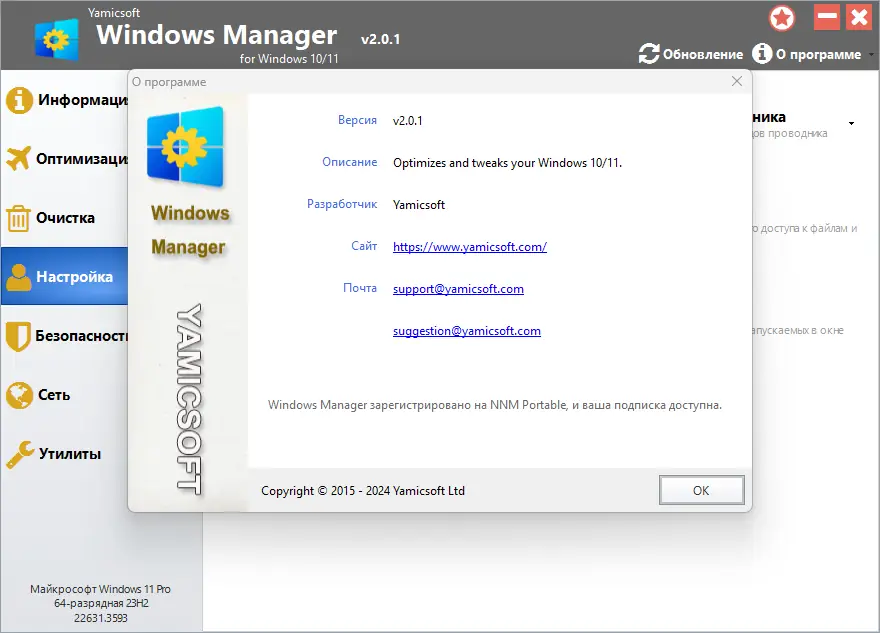Click the refresh arrows update icon
The height and width of the screenshot is (633, 880).
coord(649,54)
